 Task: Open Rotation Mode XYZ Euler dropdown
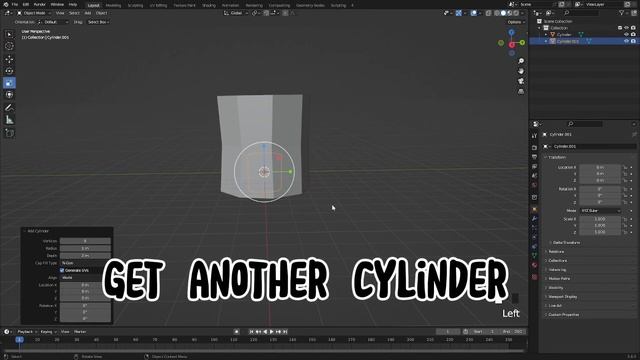coord(600,211)
